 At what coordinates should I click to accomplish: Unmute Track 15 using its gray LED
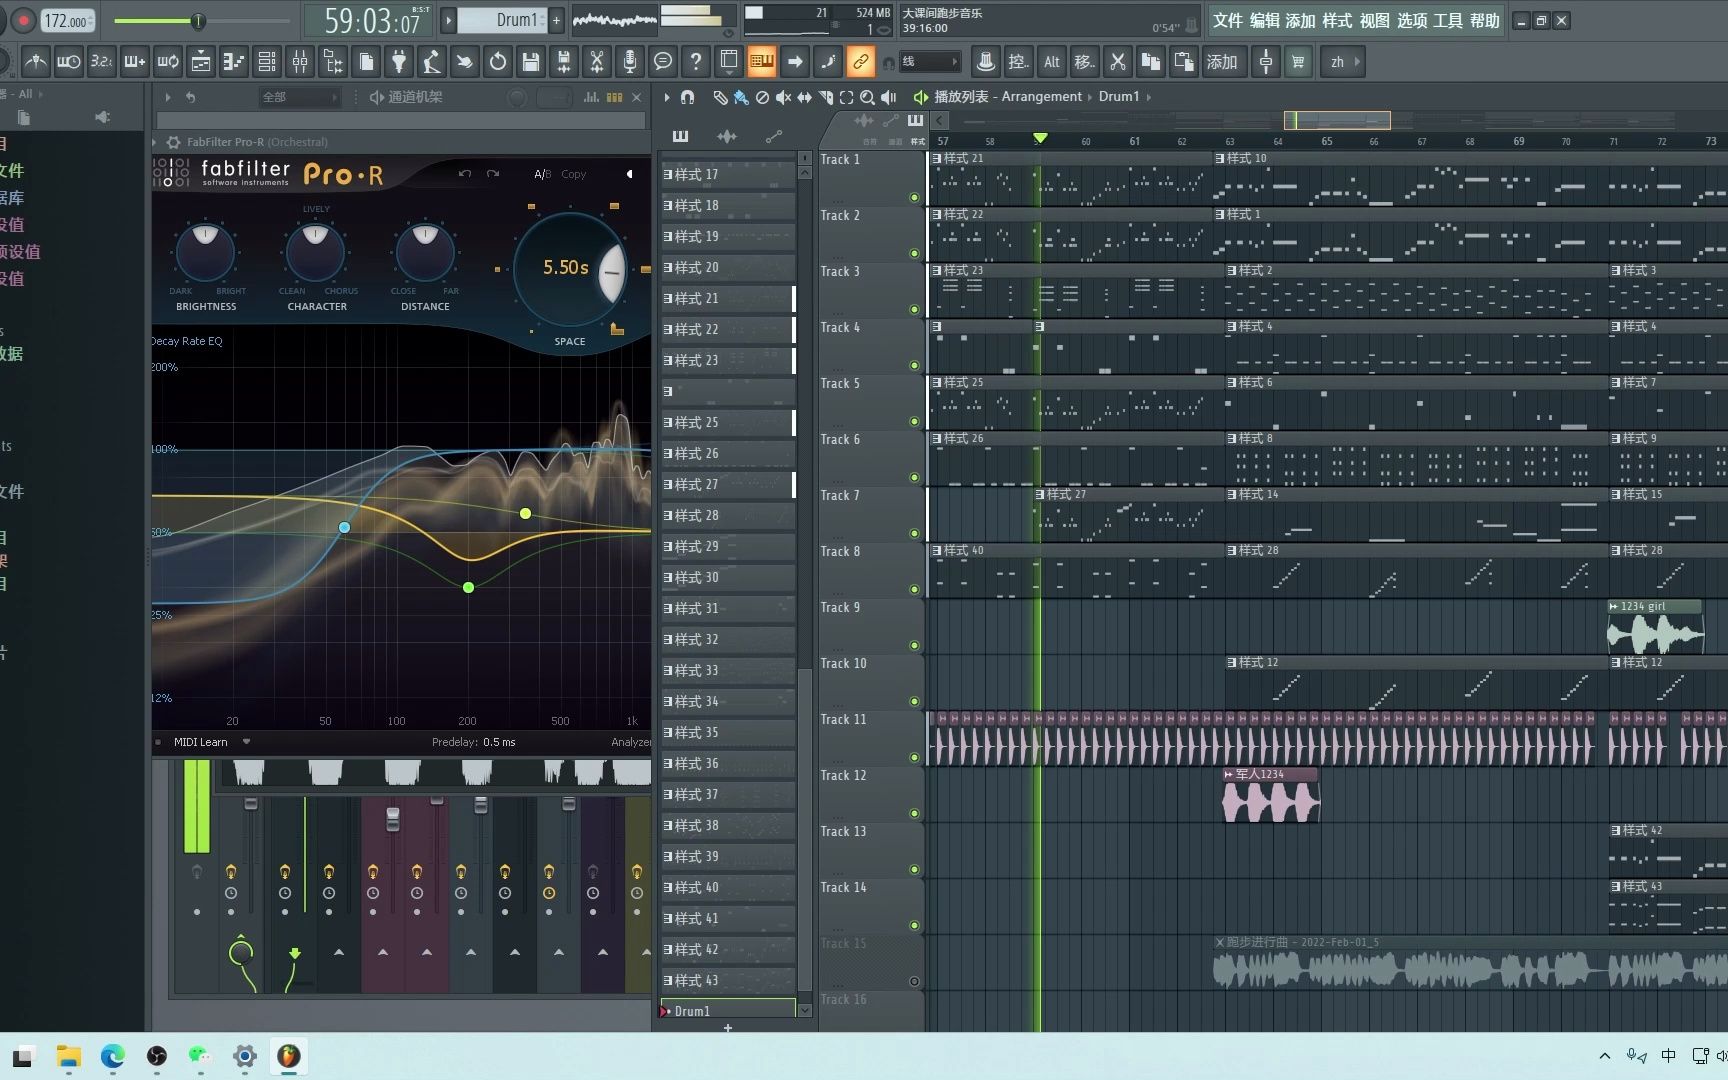click(914, 981)
